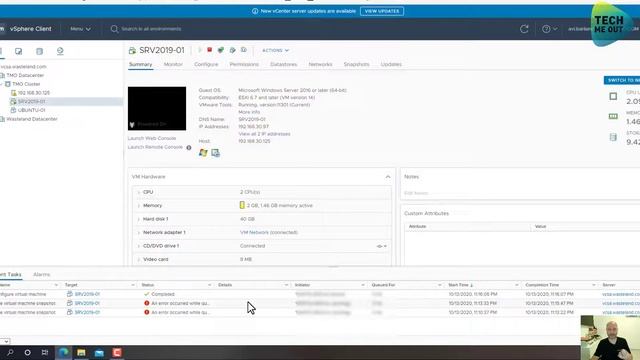The height and width of the screenshot is (360, 640).
Task: Refresh the vSphere Client view
Action: [x=524, y=29]
